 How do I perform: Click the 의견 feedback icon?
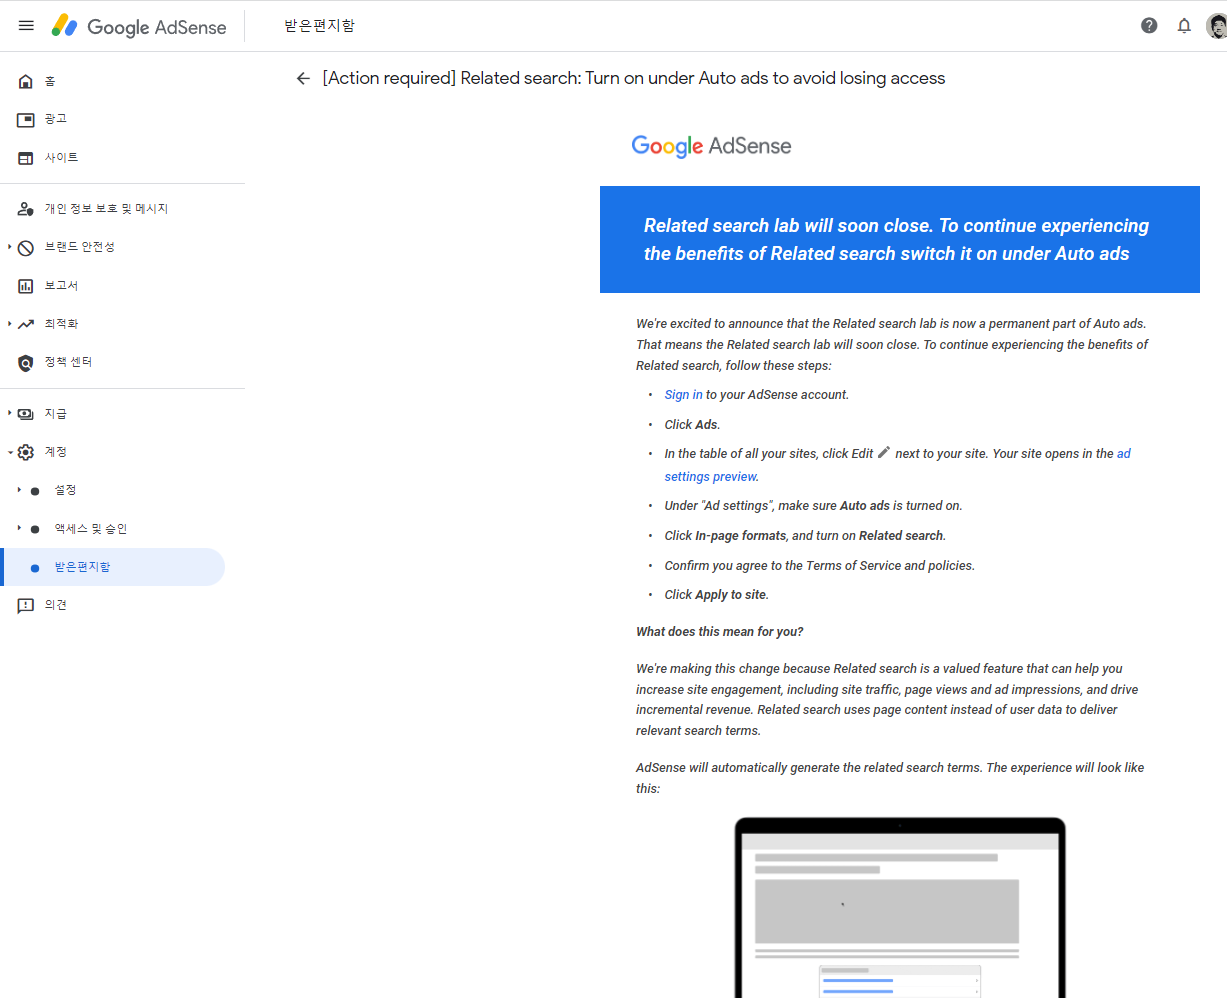pyautogui.click(x=26, y=605)
